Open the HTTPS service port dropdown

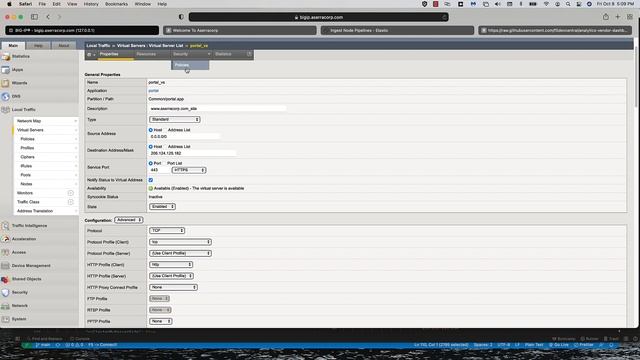click(x=189, y=170)
